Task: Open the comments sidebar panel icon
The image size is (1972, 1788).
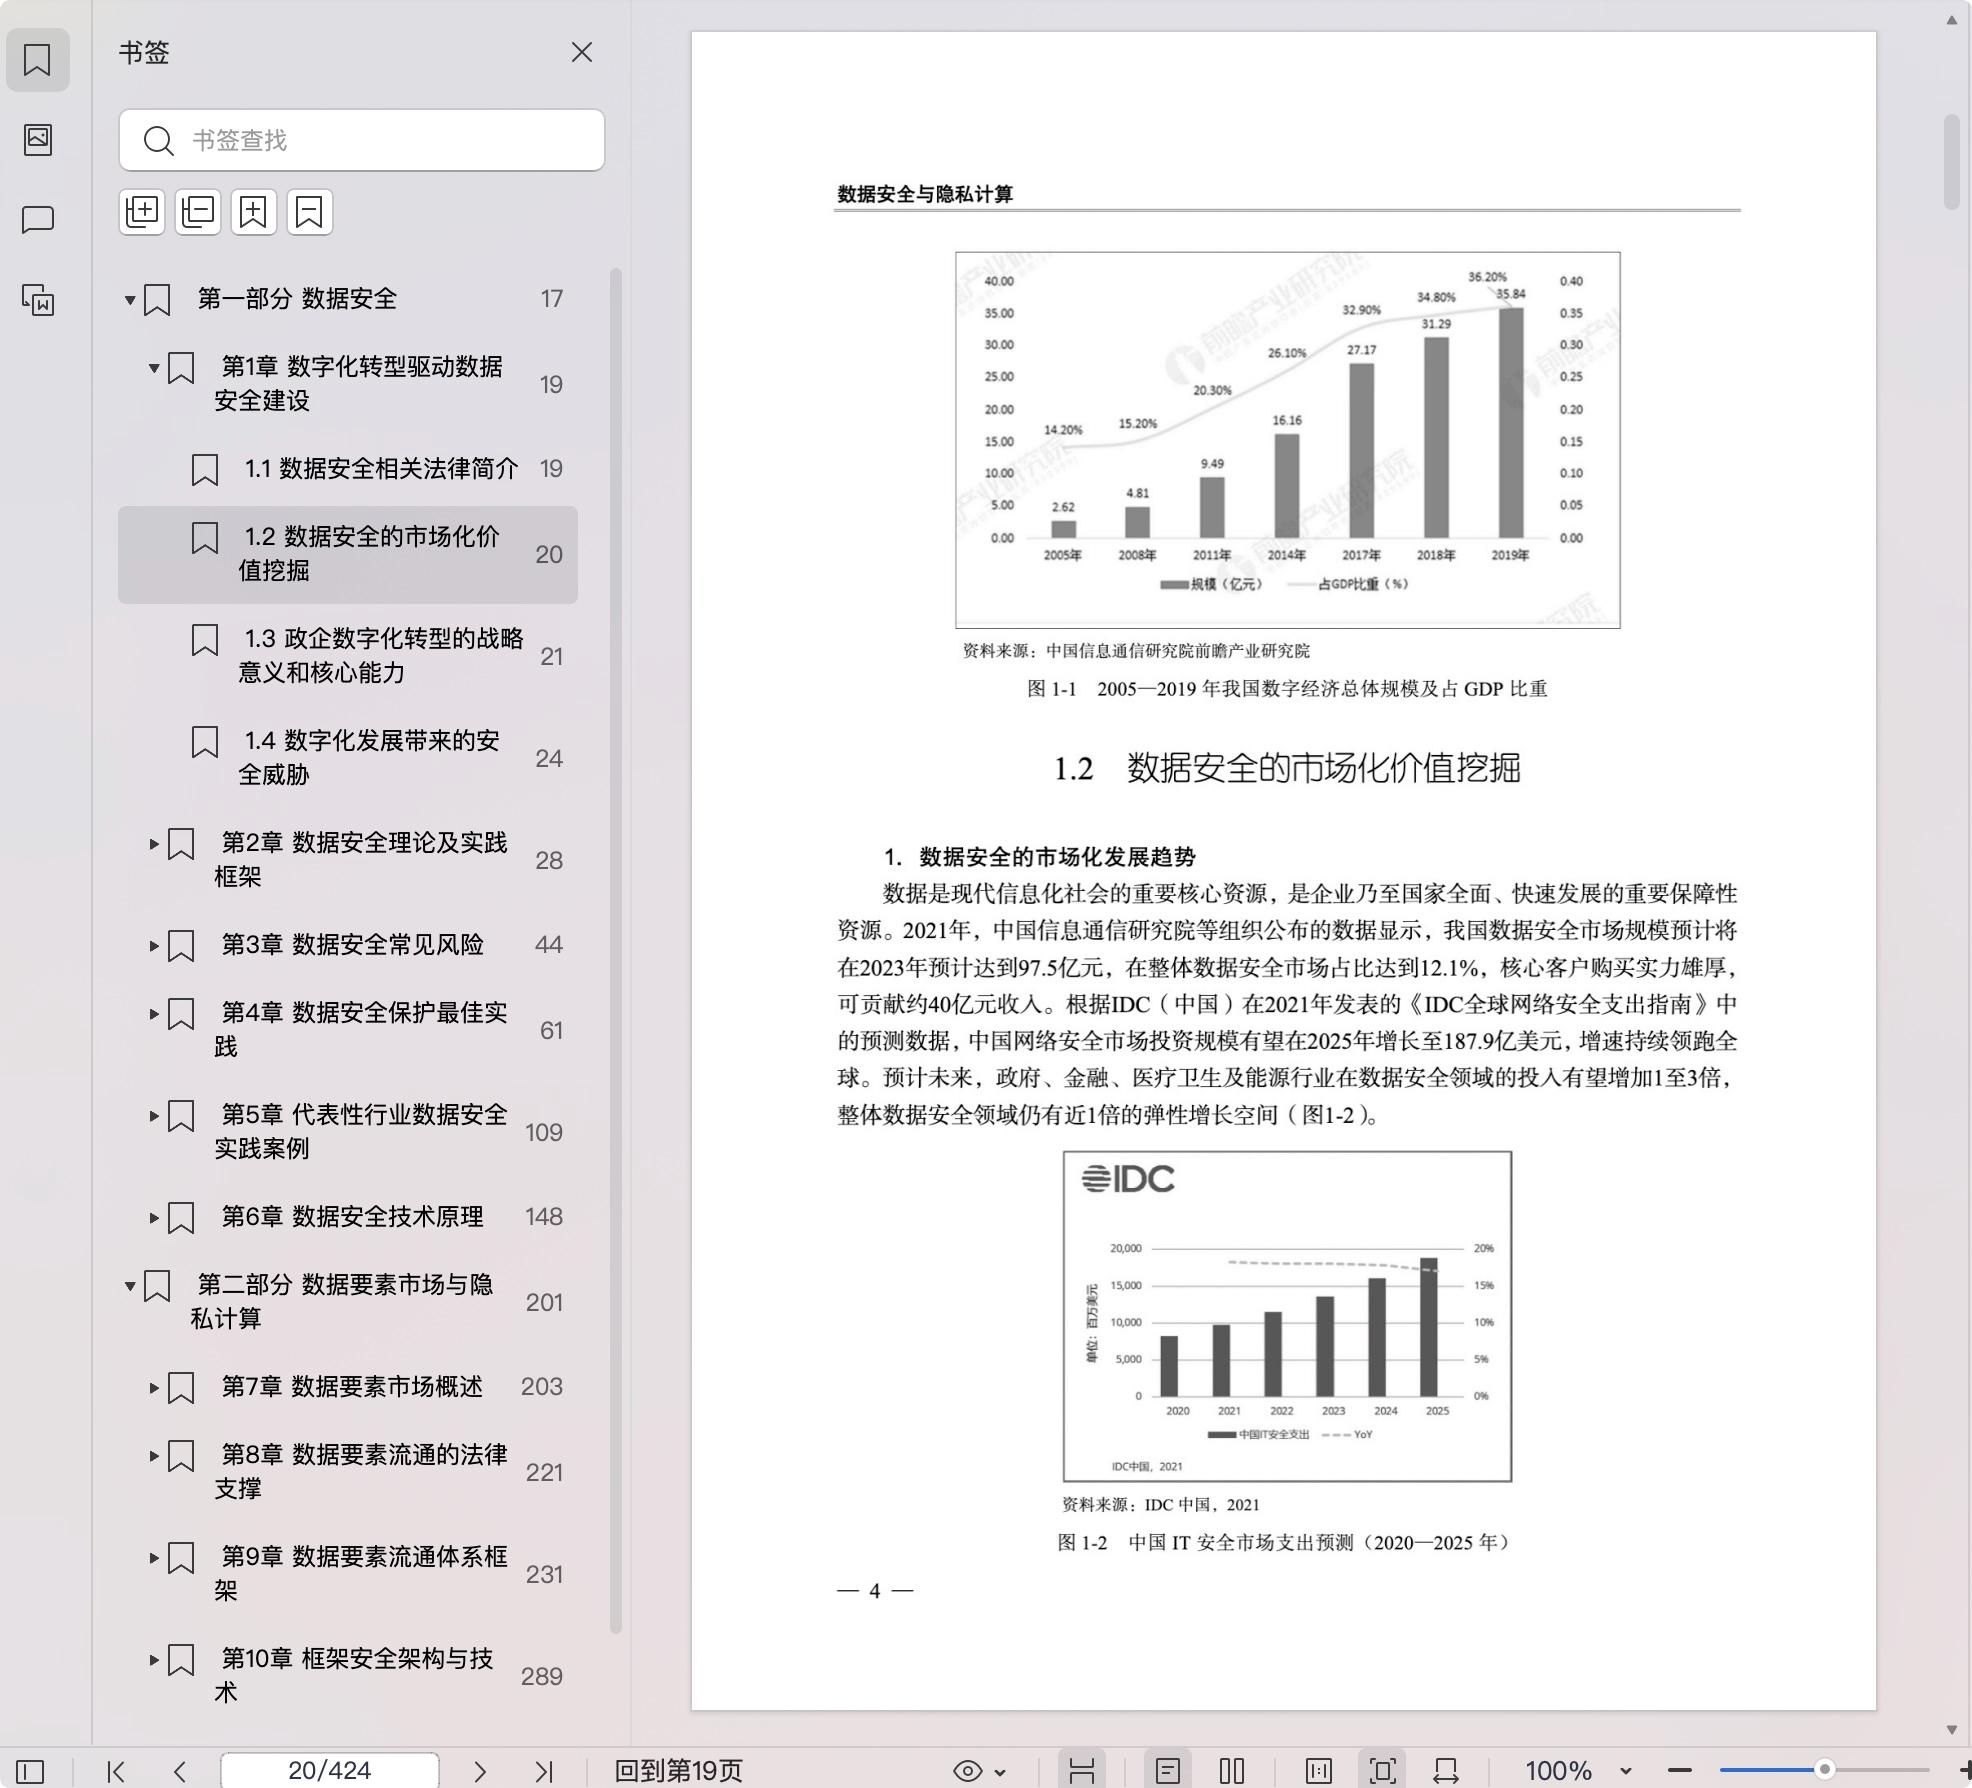Action: (38, 219)
